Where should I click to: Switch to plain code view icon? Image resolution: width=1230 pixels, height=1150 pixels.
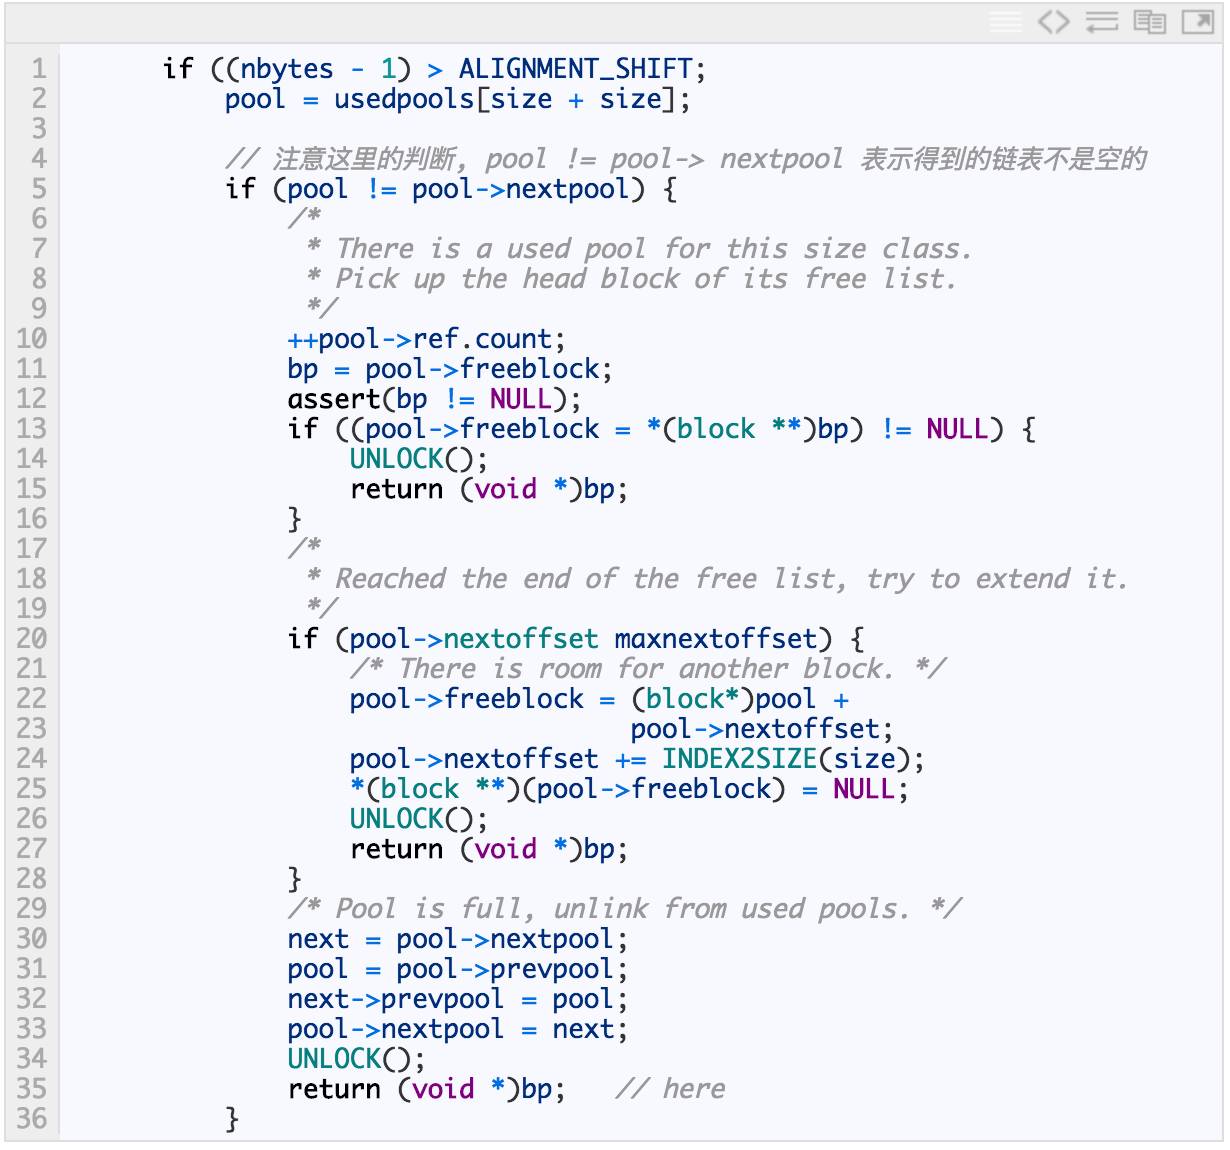(x=1053, y=21)
